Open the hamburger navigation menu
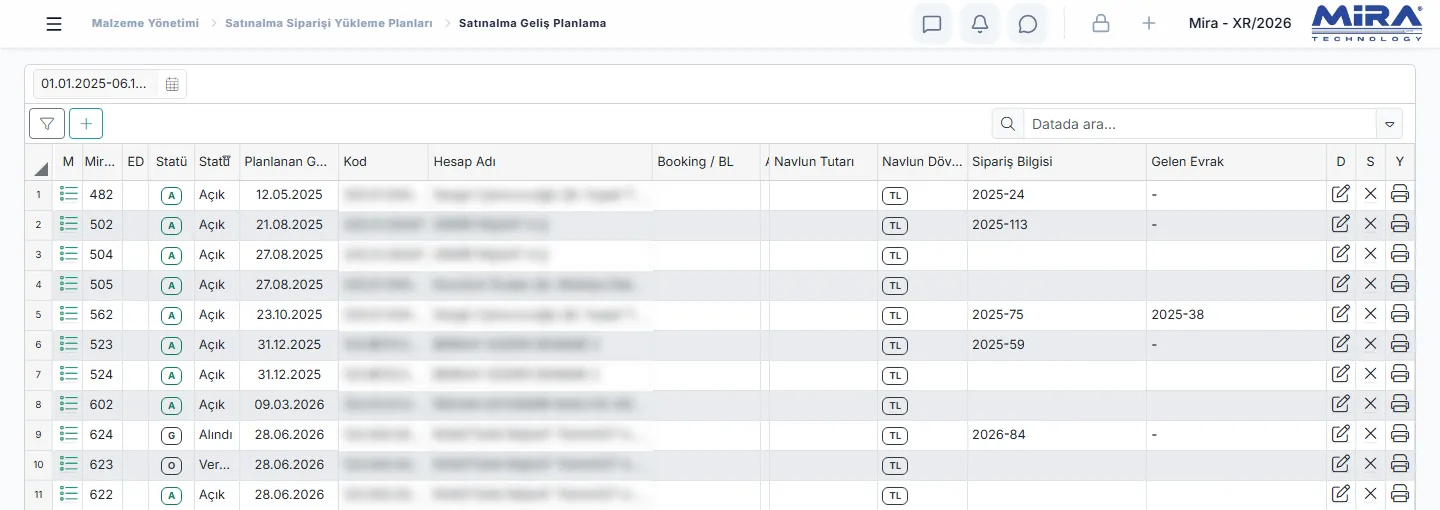 click(x=54, y=24)
